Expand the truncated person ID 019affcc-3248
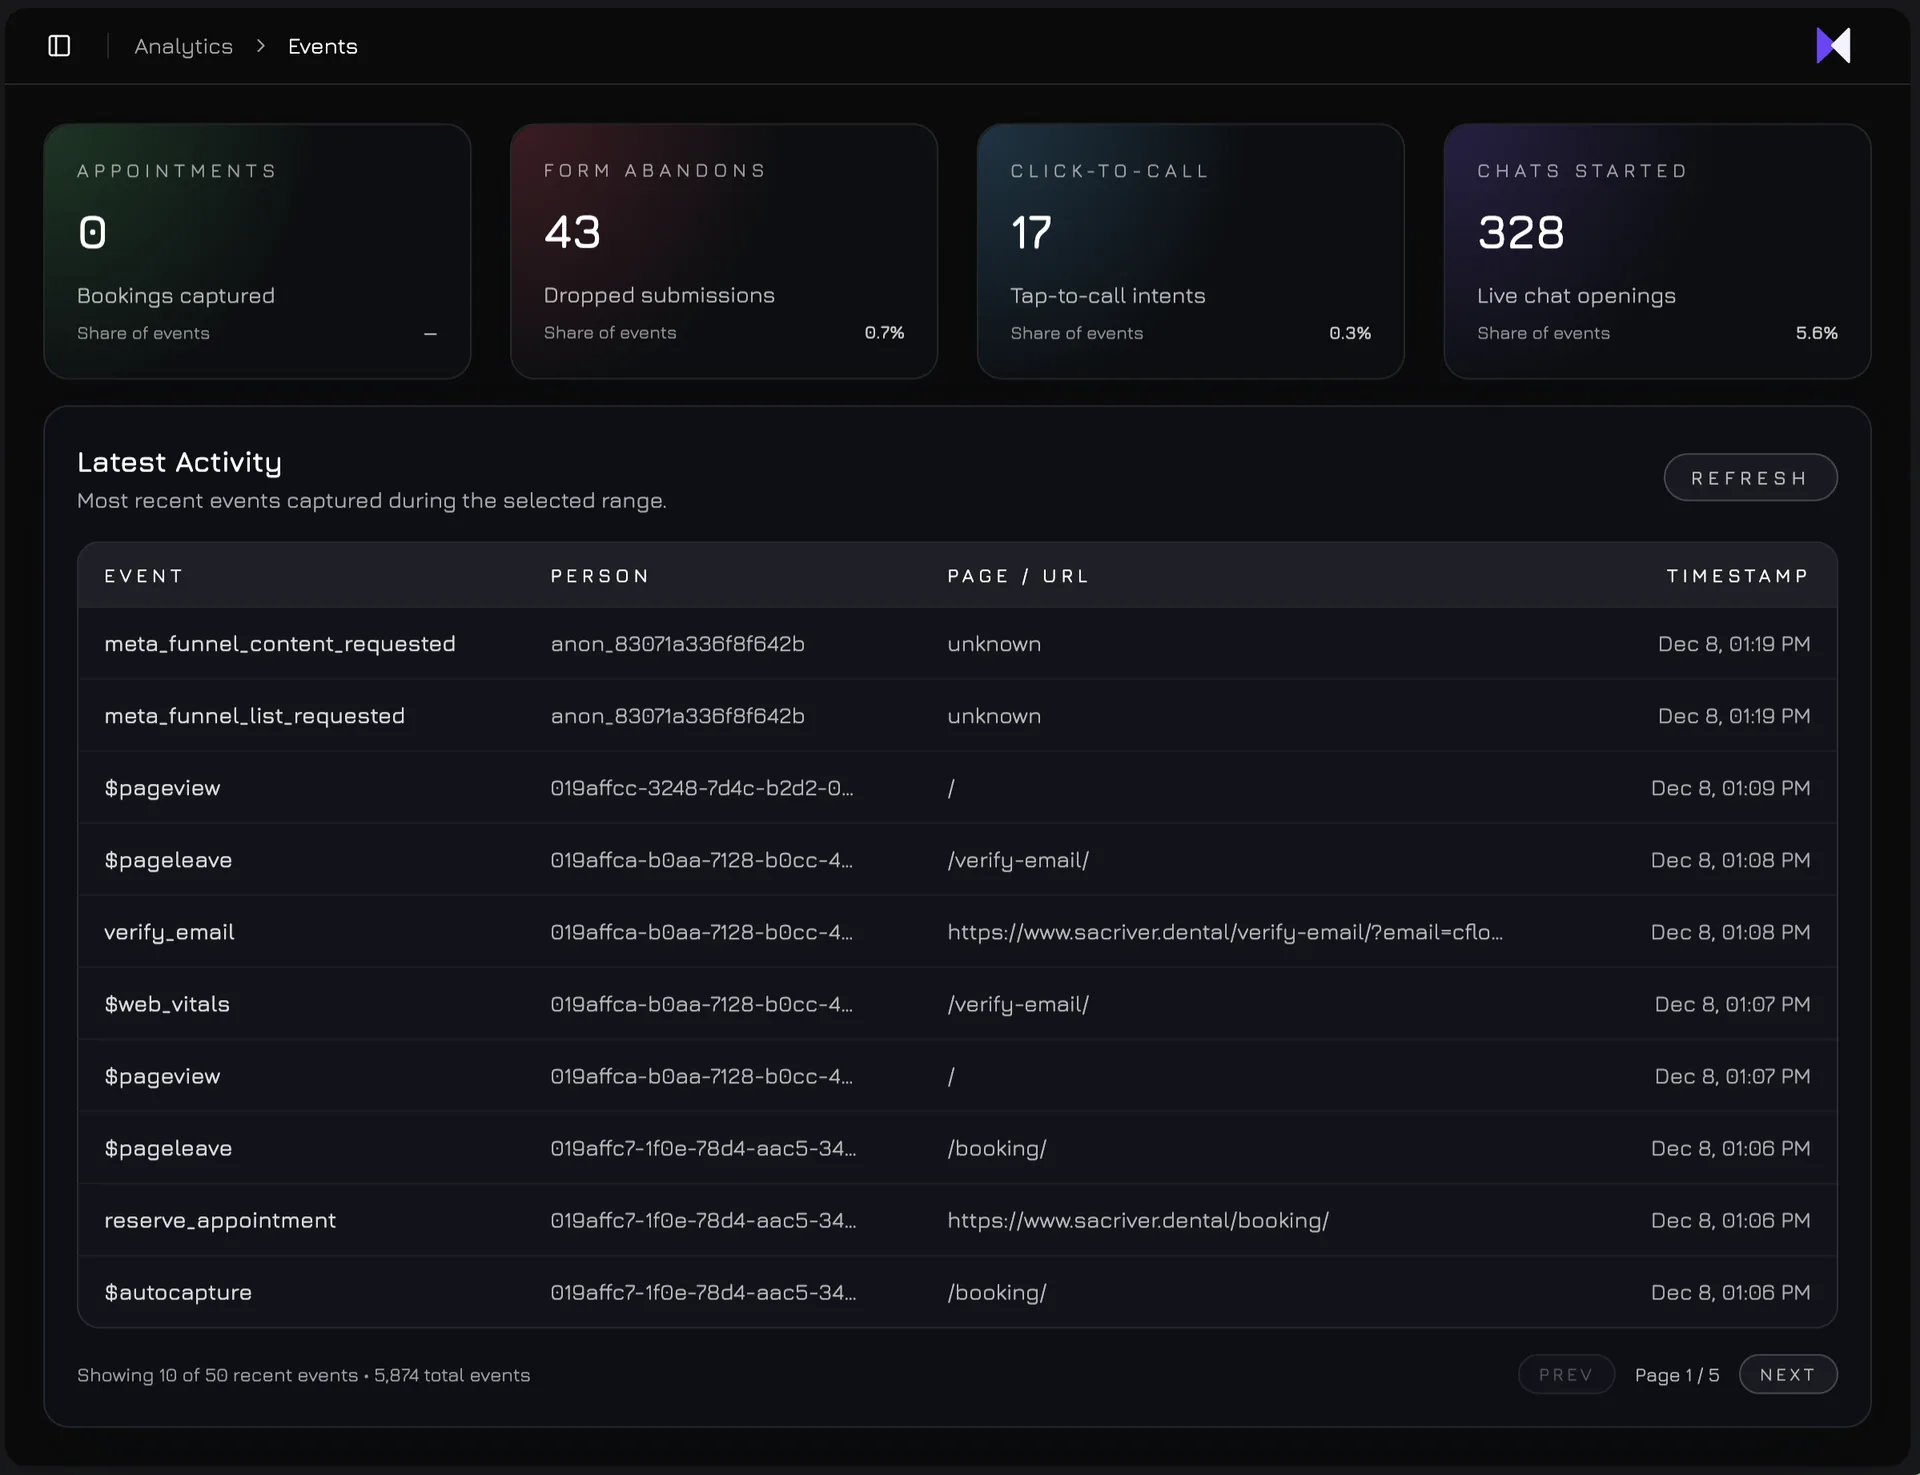 (702, 787)
